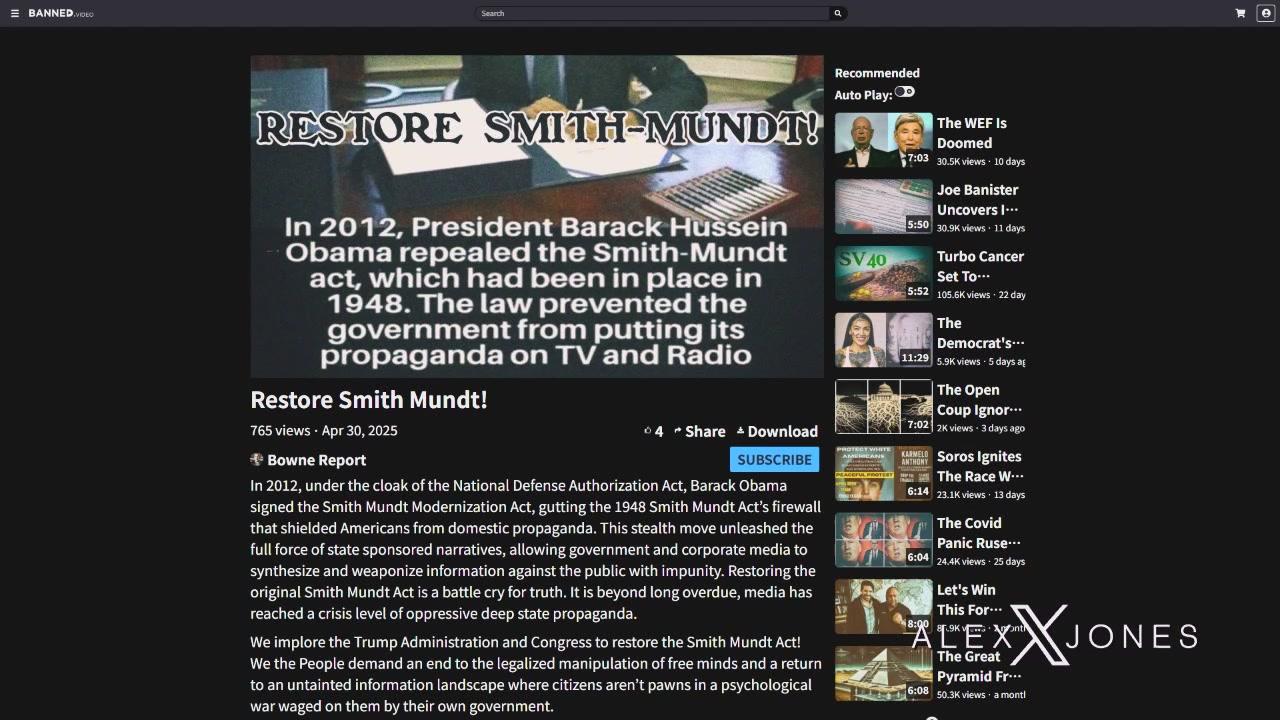Select the 765 views date text
1280x720 pixels.
point(324,431)
